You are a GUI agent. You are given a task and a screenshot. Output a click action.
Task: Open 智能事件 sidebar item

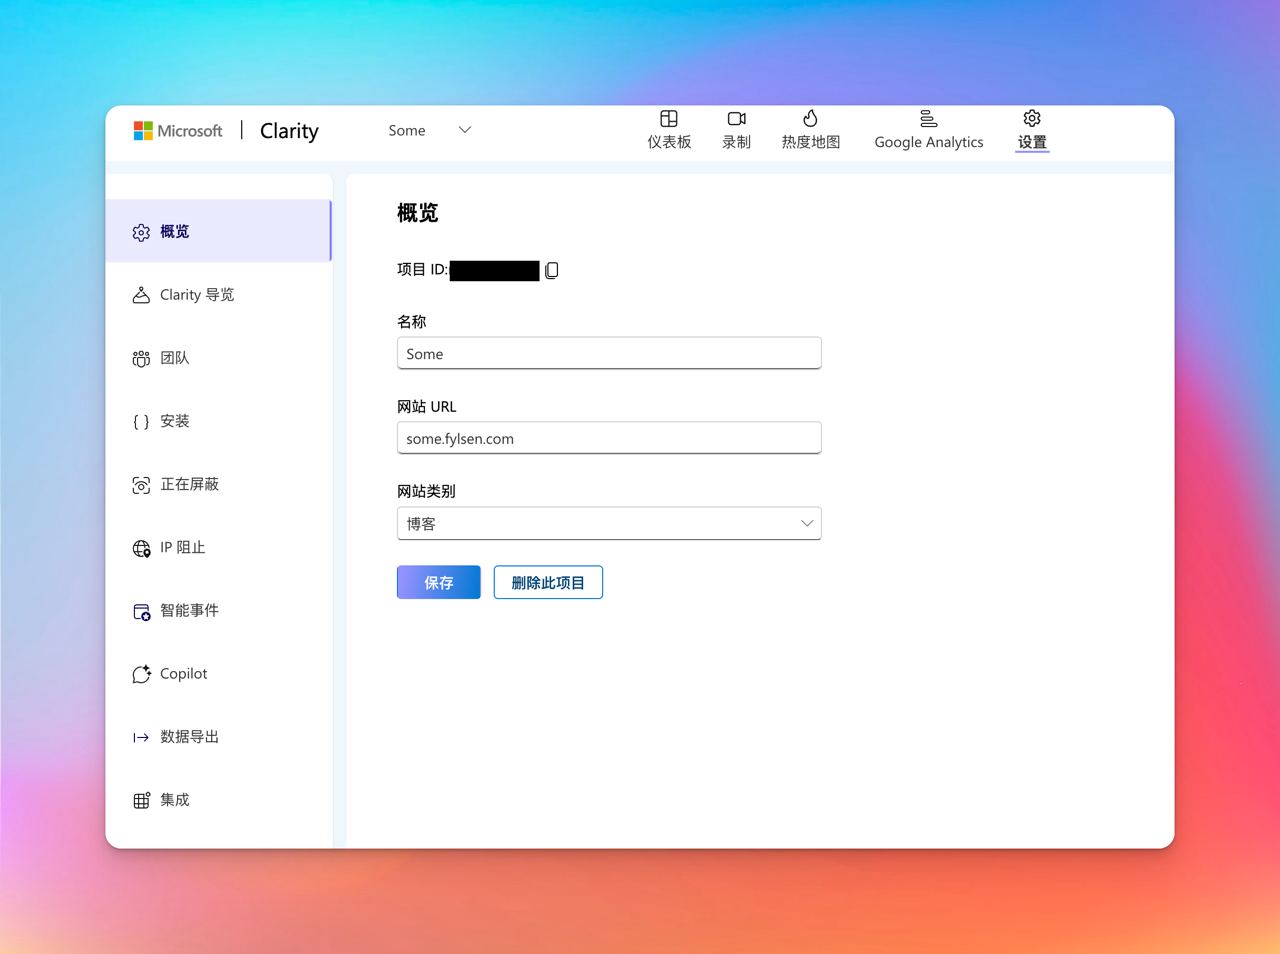218,610
